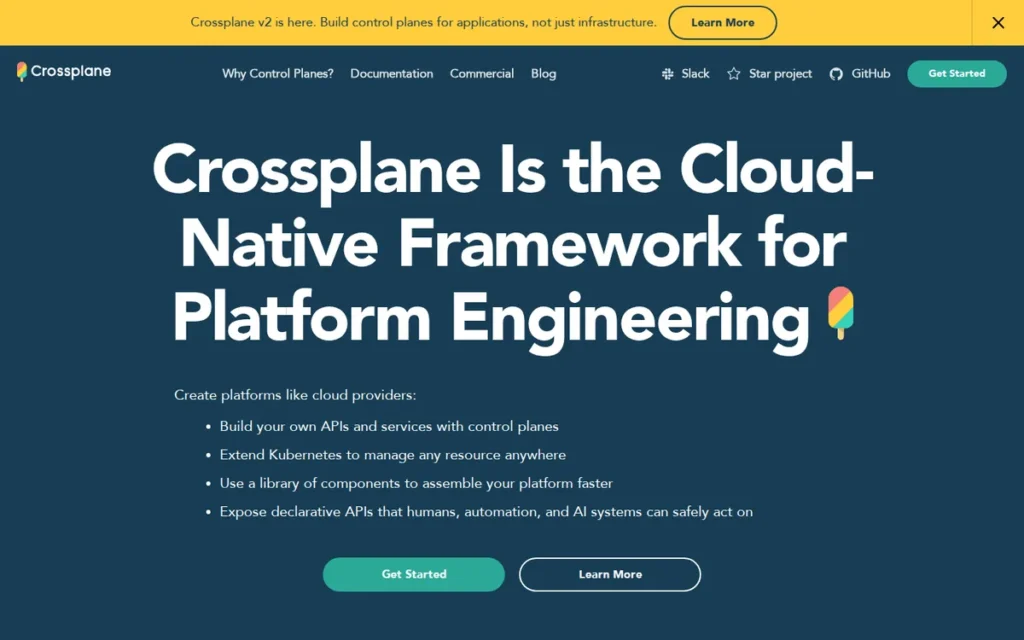This screenshot has height=640, width=1024.
Task: Click the GitHub octocat icon
Action: 836,74
